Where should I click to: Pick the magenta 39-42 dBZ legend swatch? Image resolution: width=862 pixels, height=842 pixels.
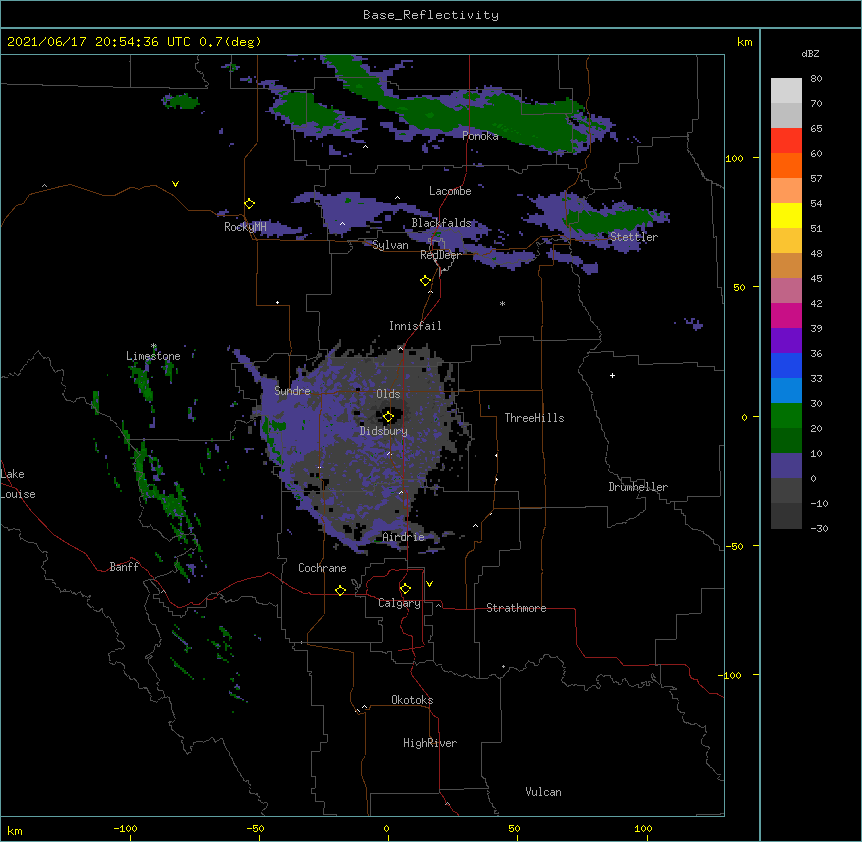click(x=786, y=315)
